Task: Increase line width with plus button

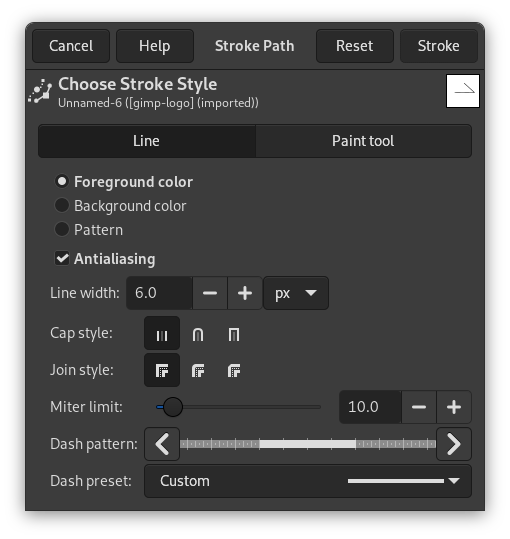Action: 245,293
